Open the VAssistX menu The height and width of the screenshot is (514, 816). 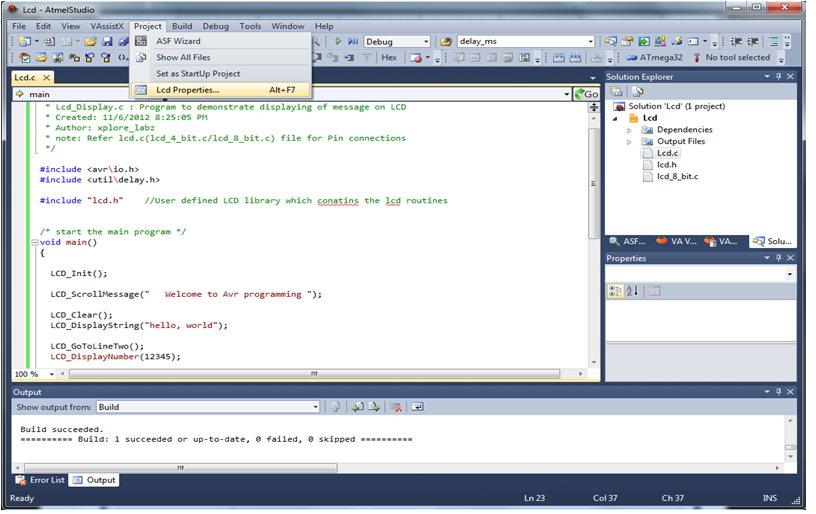tap(107, 26)
